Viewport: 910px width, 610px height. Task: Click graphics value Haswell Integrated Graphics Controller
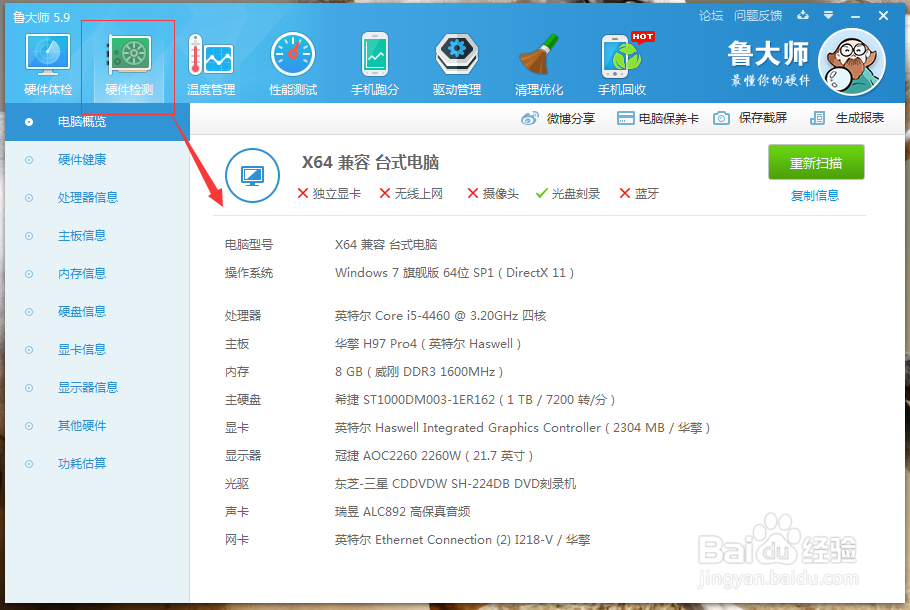pyautogui.click(x=522, y=428)
